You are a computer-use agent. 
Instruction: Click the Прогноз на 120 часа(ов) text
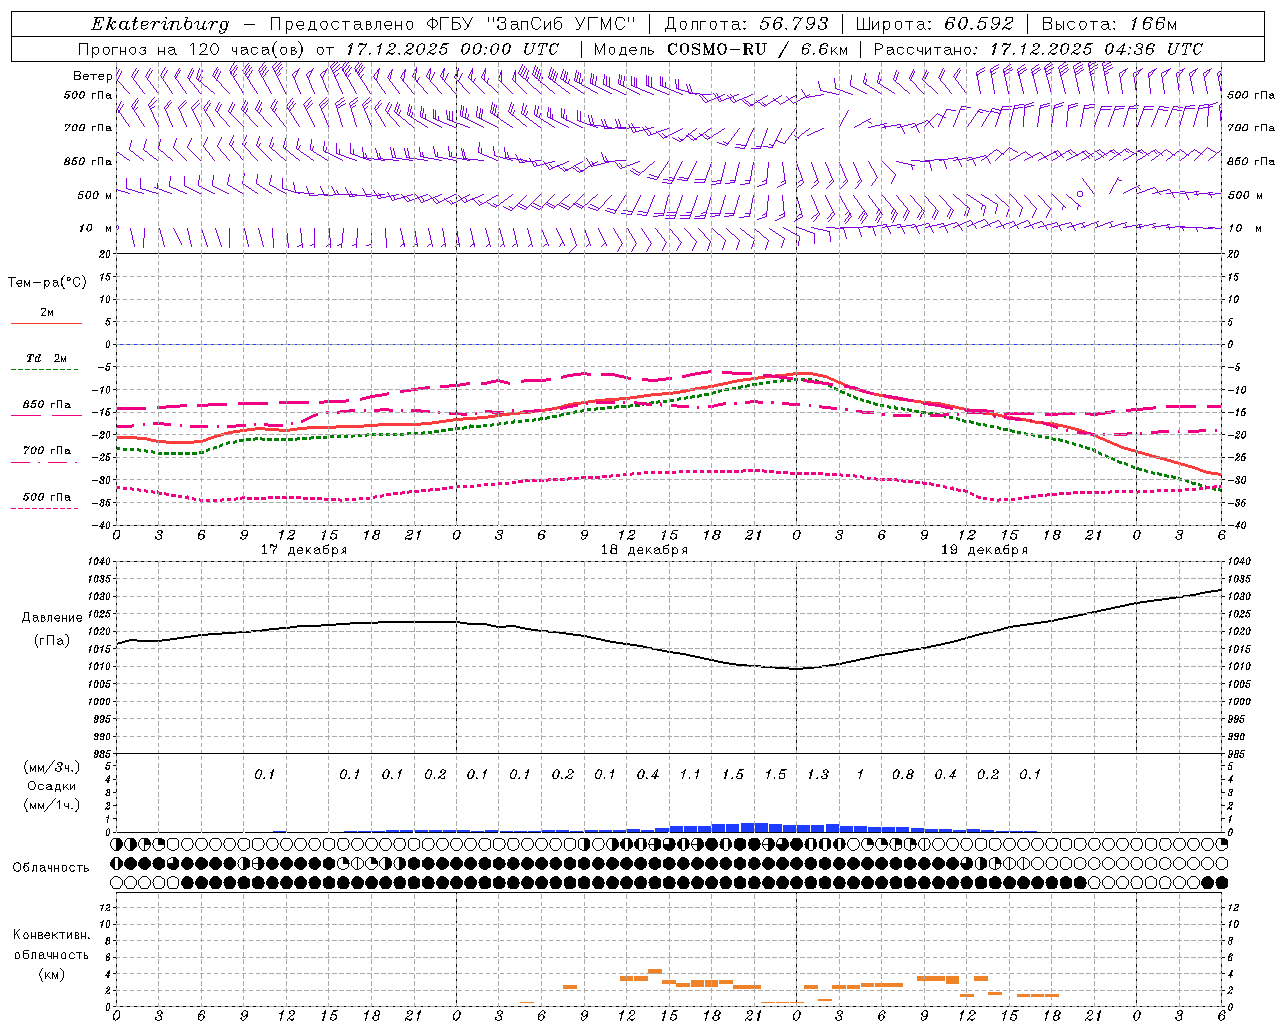192,49
